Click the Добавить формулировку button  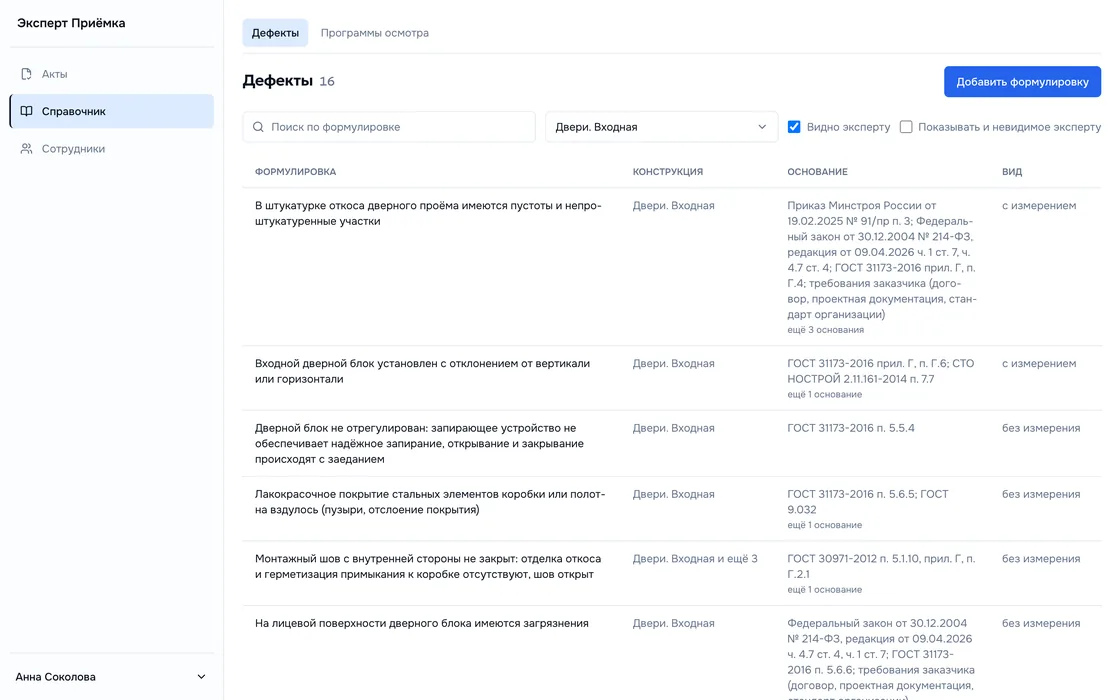(1022, 81)
